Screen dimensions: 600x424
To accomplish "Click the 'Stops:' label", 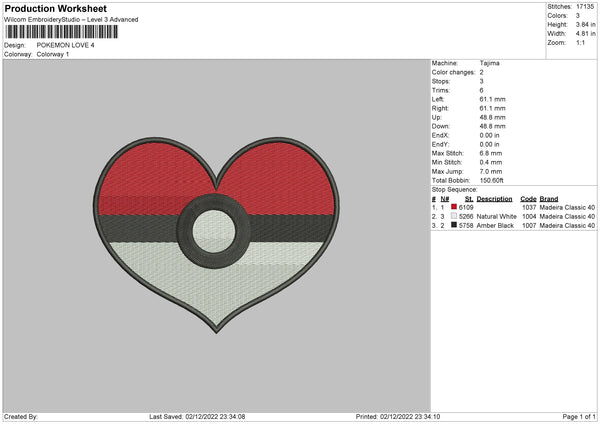I will 441,82.
